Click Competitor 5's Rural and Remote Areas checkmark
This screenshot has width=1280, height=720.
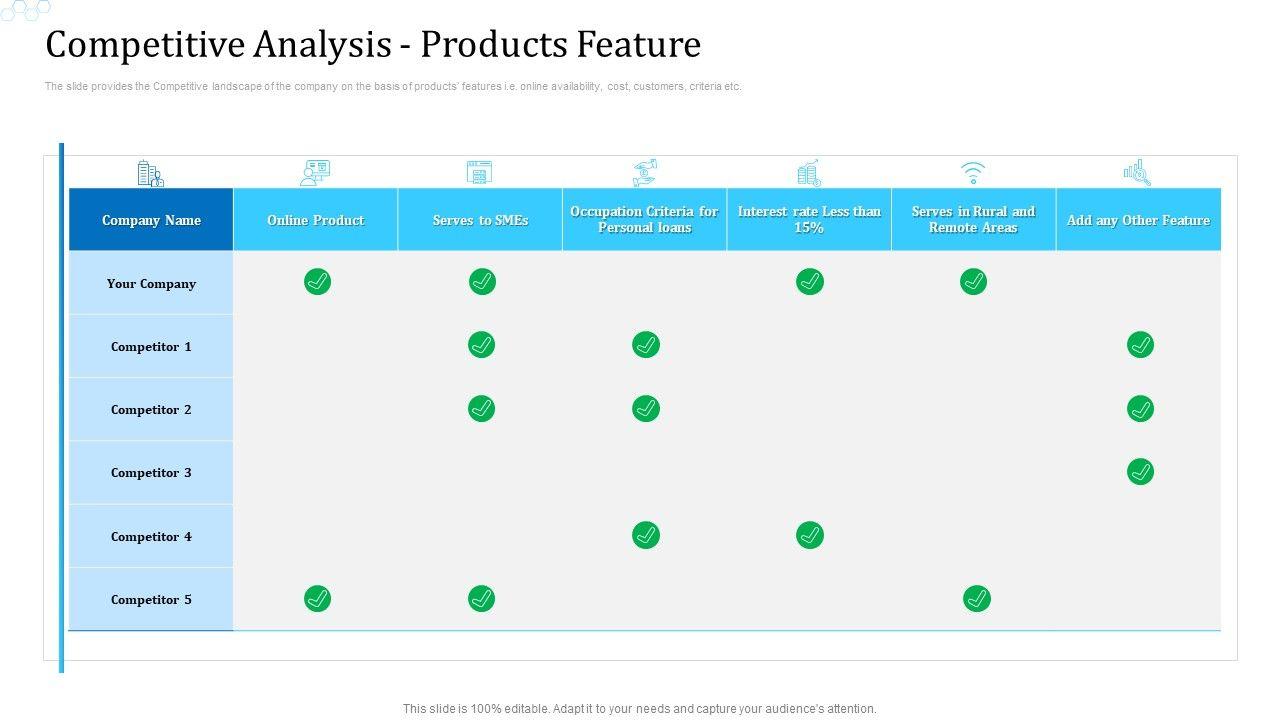[x=976, y=598]
